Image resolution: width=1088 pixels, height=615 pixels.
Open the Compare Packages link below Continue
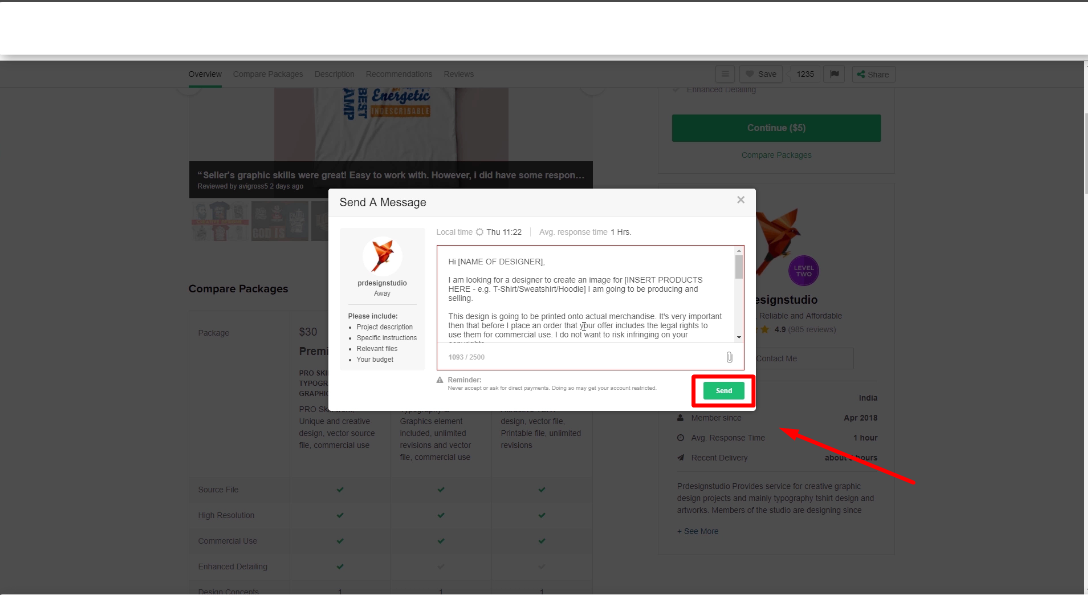pos(776,155)
